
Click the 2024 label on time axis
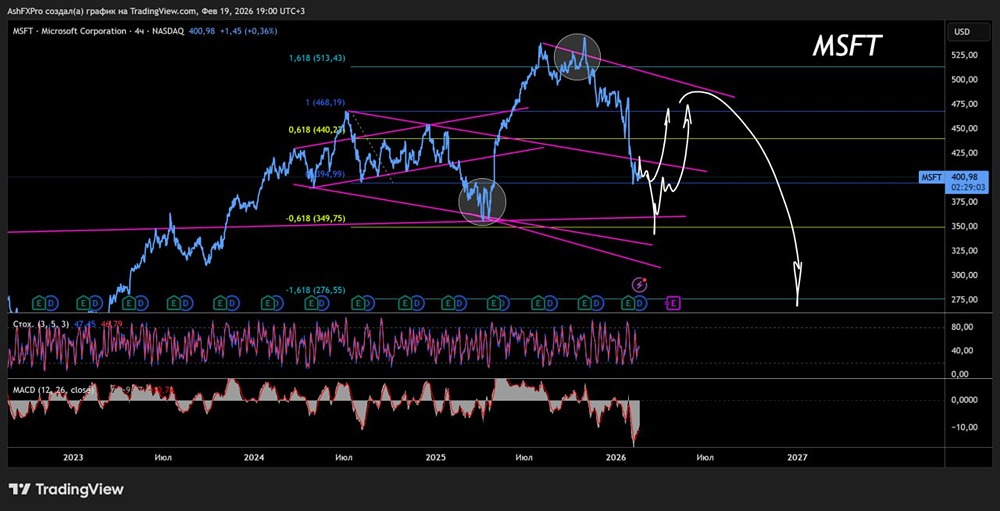coord(254,457)
